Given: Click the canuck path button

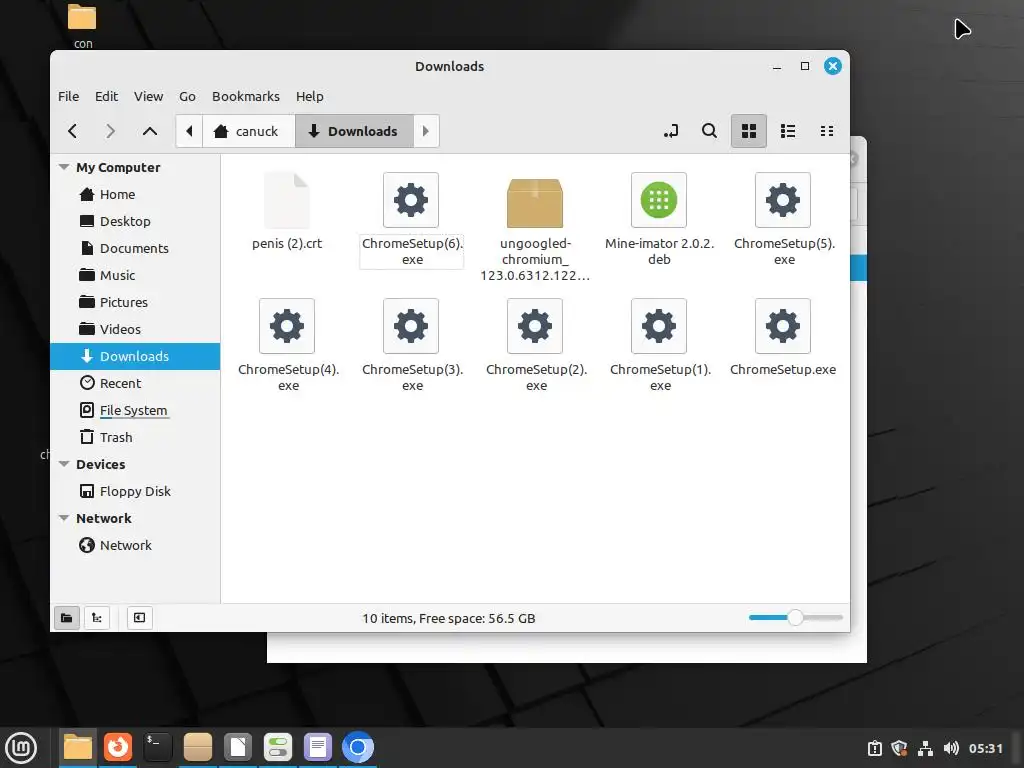Looking at the screenshot, I should coord(249,131).
